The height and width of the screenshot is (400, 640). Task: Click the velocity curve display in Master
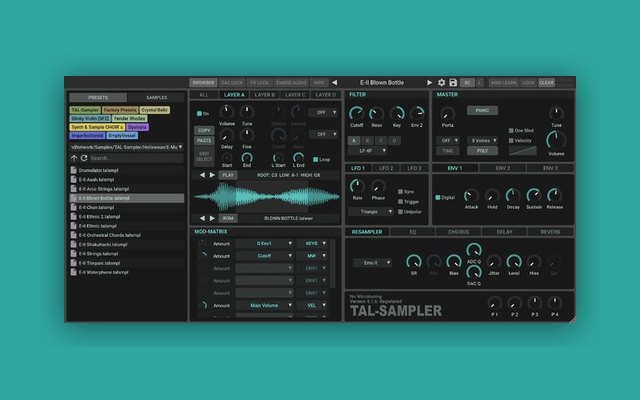522,151
